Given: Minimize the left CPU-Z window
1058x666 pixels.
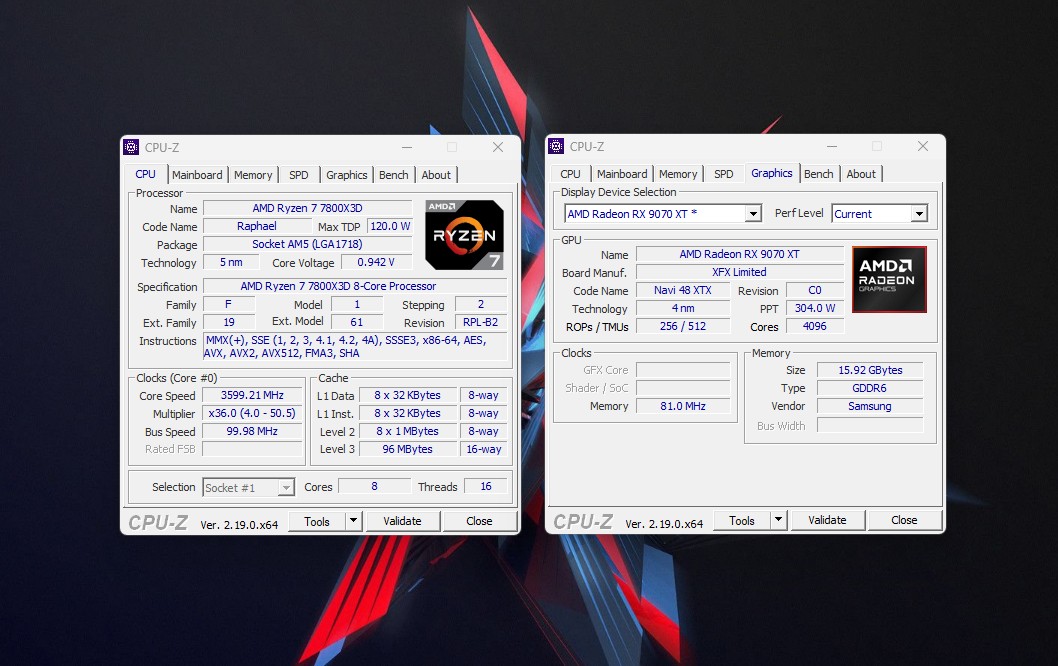Looking at the screenshot, I should [407, 147].
